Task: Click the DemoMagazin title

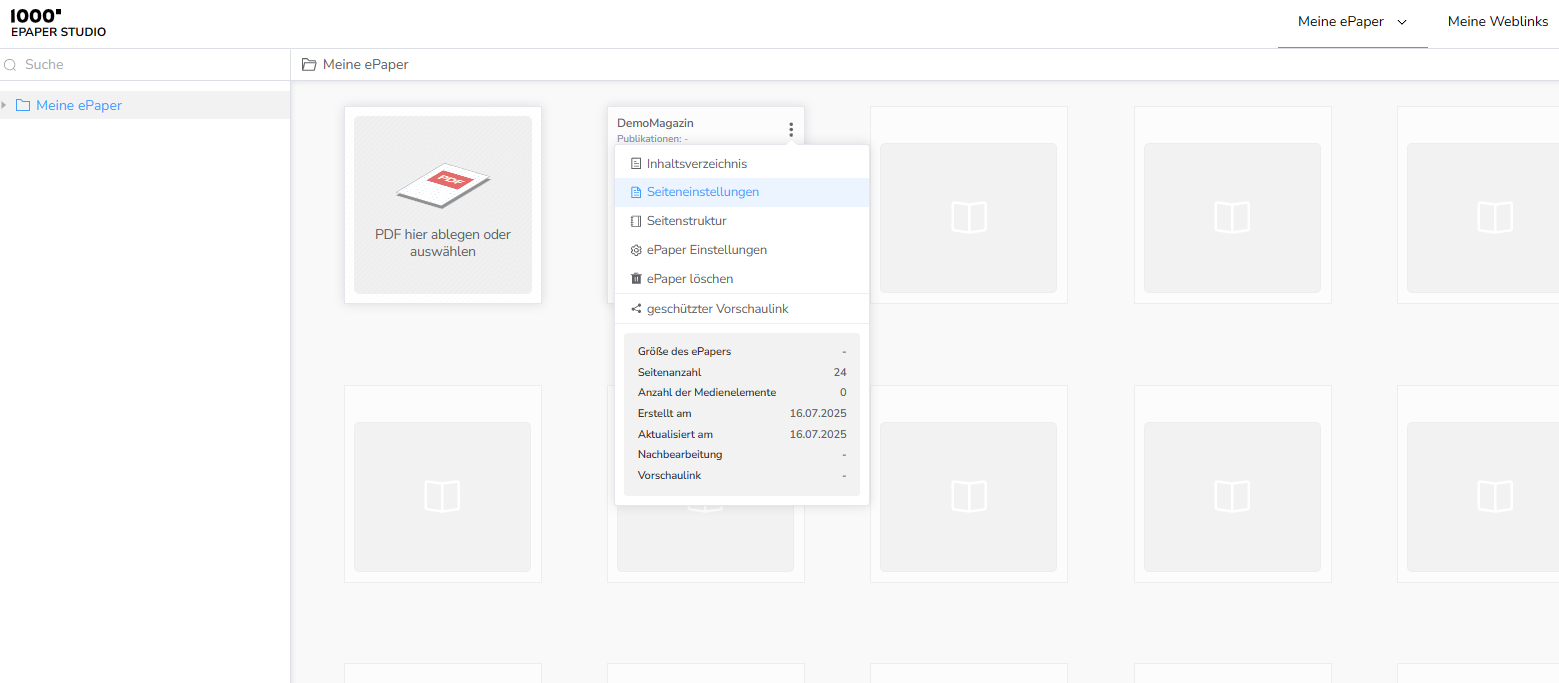Action: click(x=655, y=123)
